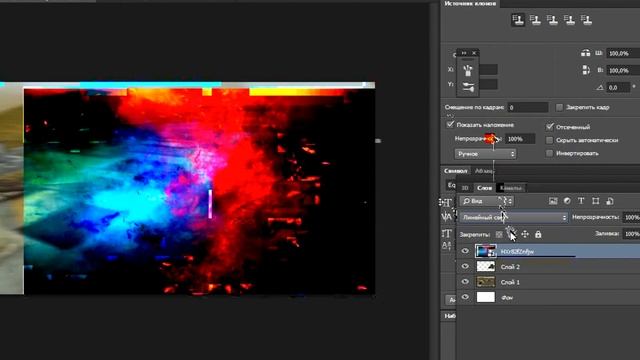Screen dimensions: 640x360
Task: Select the fifth clone source stamp
Action: click(587, 20)
